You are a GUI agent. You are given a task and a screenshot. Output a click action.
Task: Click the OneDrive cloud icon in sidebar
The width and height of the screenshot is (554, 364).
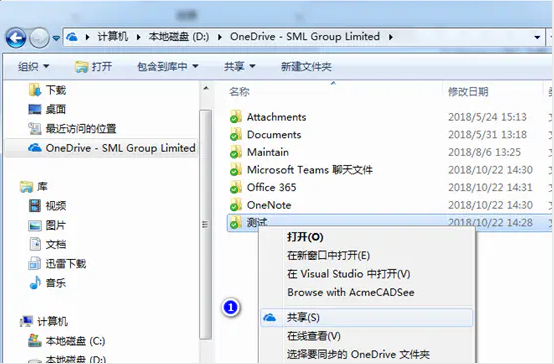tap(35, 147)
